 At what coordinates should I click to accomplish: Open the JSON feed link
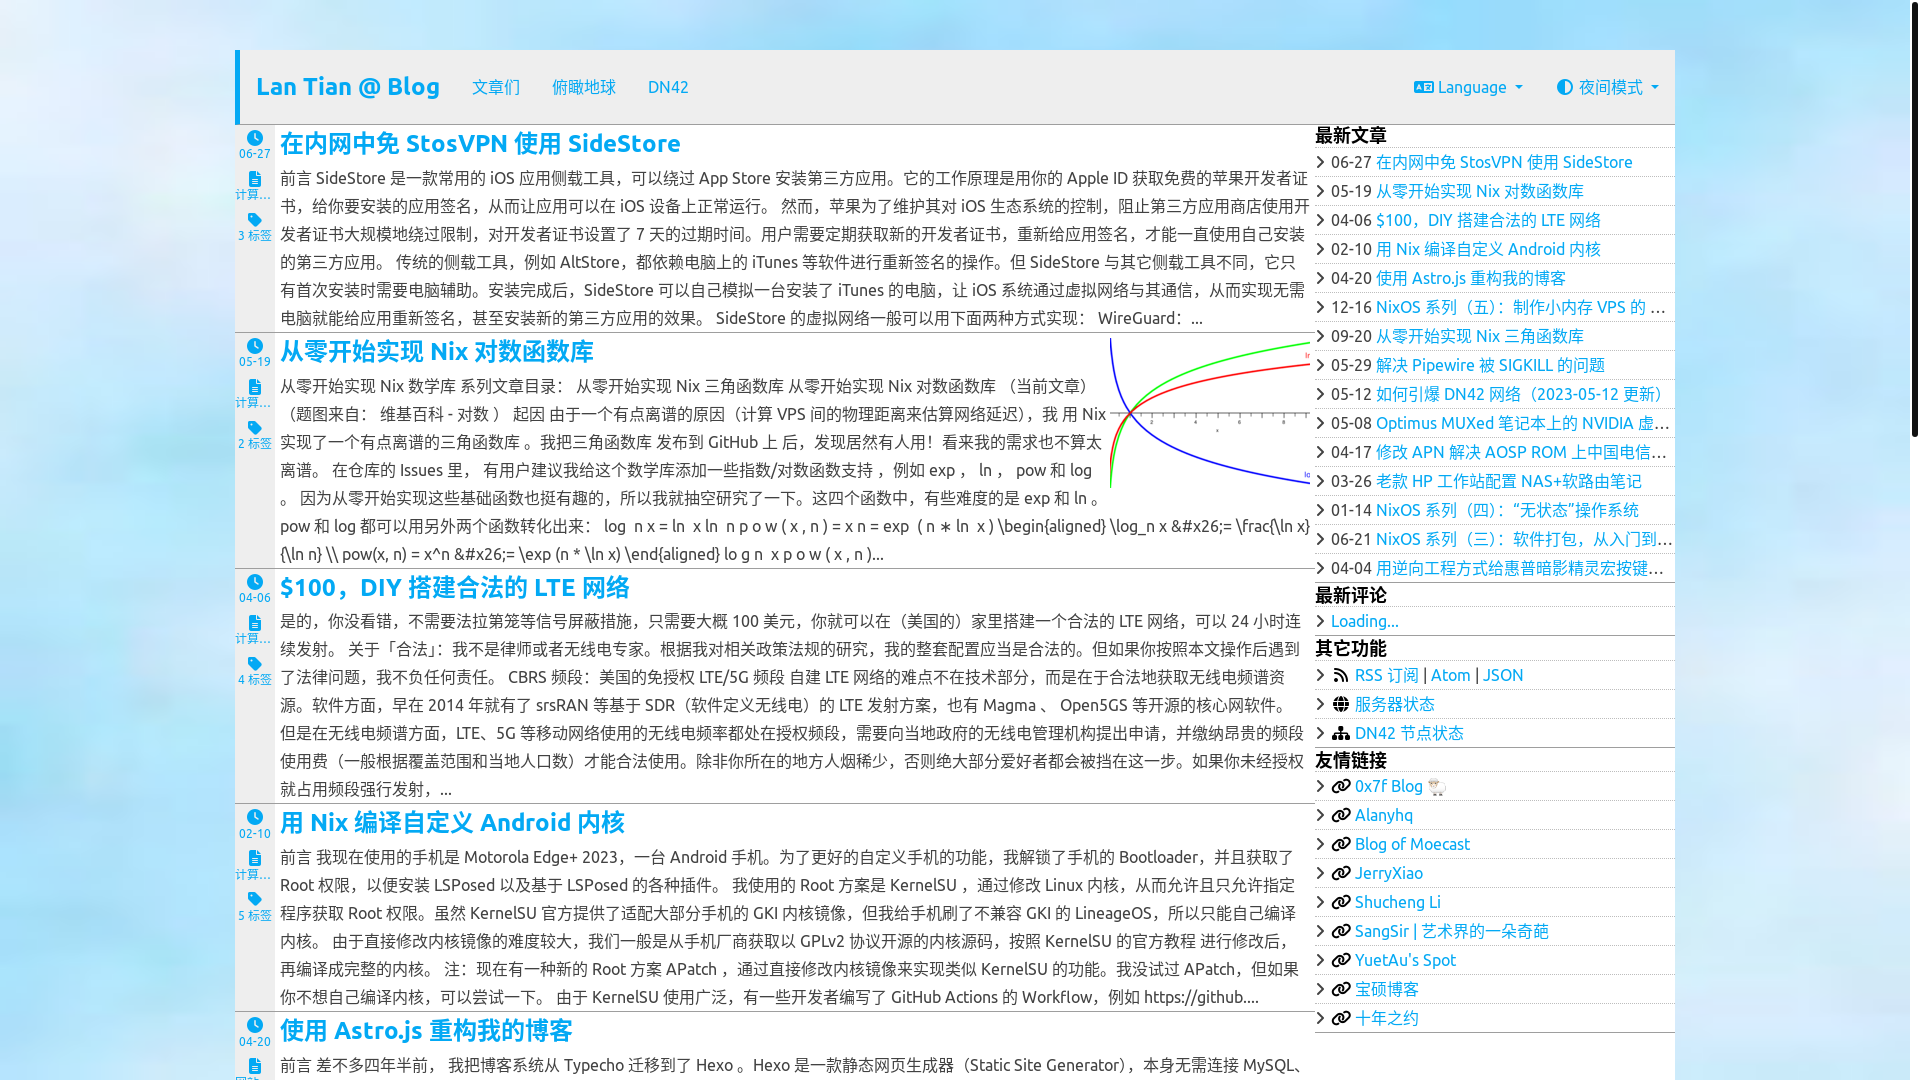coord(1503,676)
